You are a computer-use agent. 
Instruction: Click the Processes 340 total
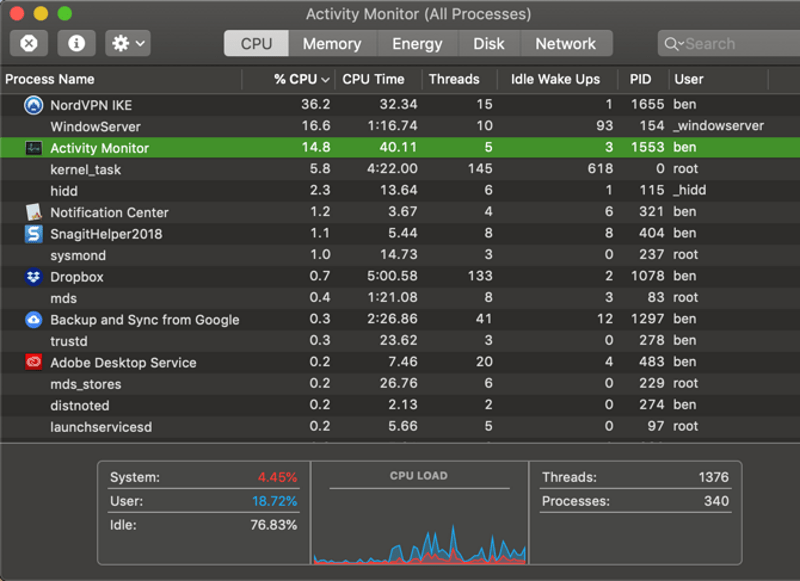point(716,501)
